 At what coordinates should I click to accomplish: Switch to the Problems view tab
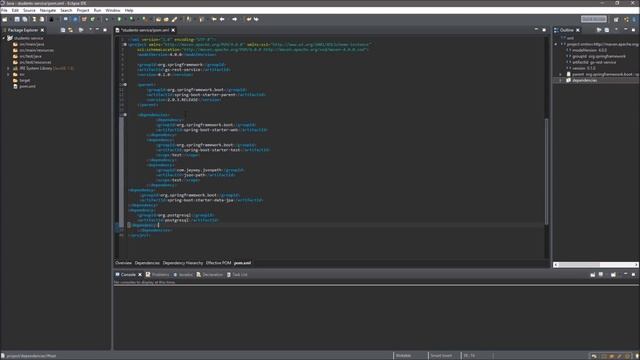point(158,275)
